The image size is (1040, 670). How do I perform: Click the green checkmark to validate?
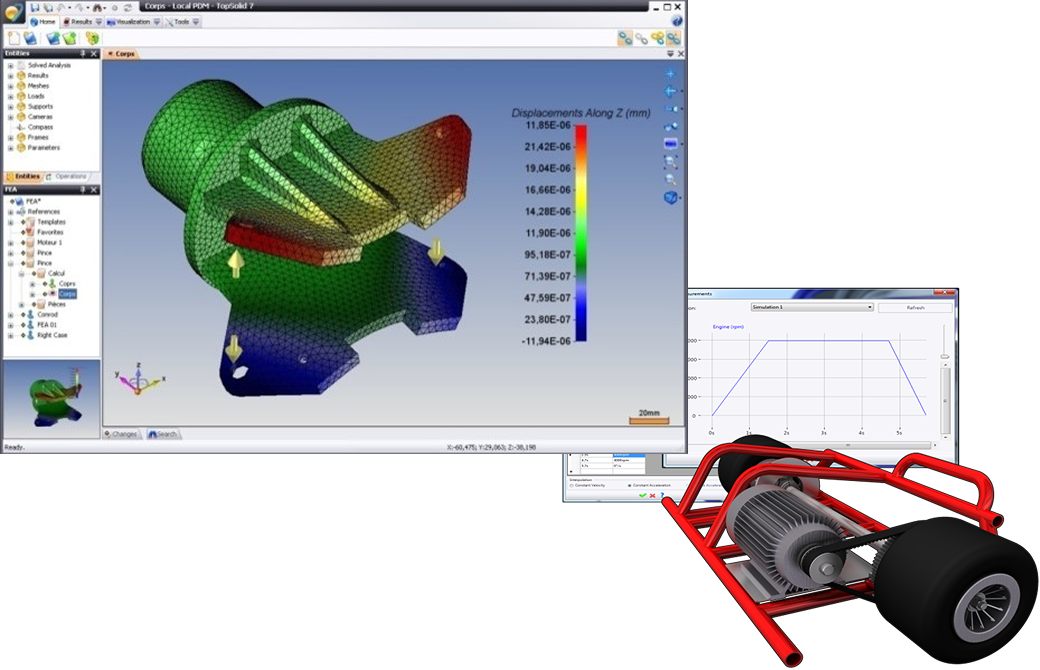click(642, 495)
